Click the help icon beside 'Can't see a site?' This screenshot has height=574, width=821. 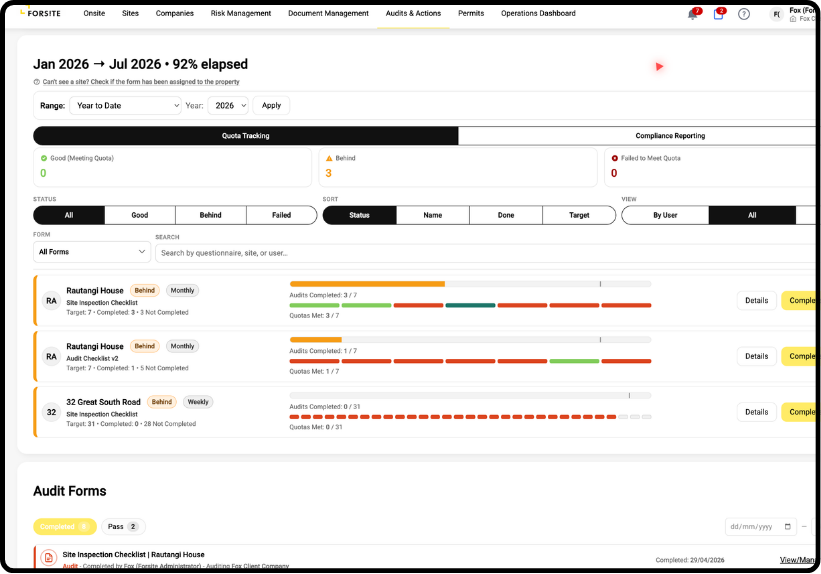pyautogui.click(x=37, y=82)
